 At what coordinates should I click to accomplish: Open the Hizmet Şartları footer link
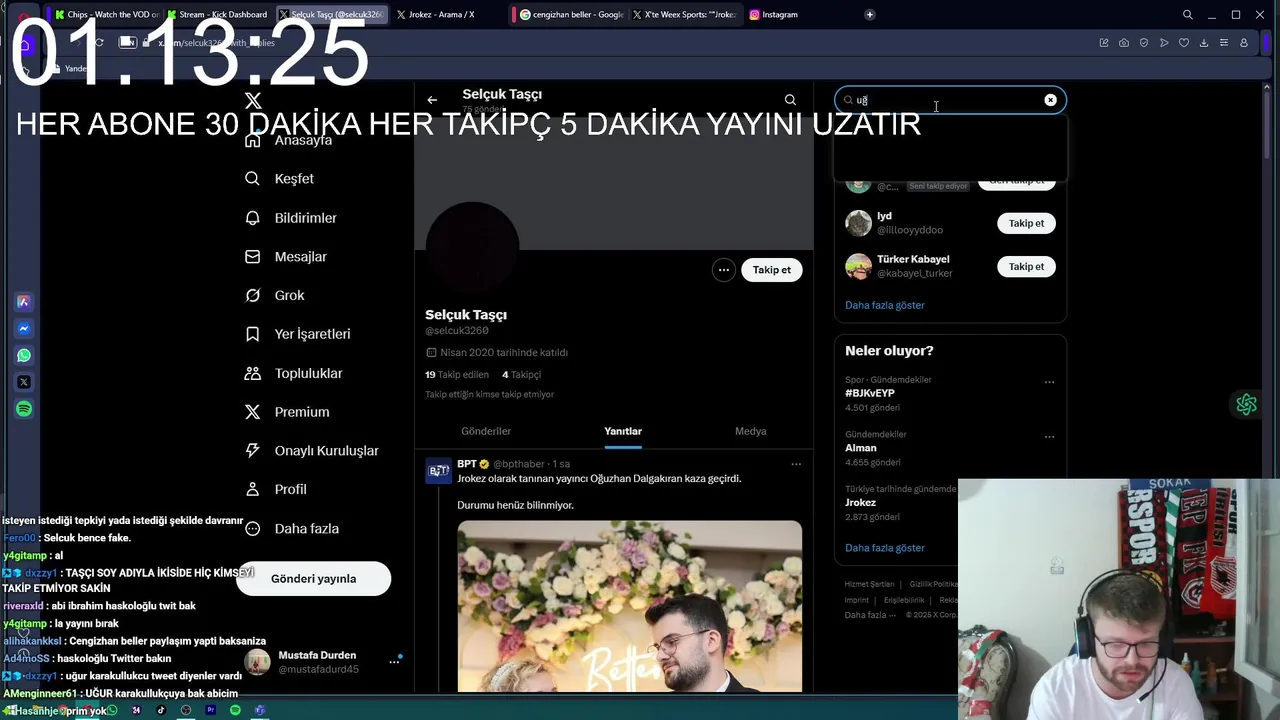[x=869, y=584]
